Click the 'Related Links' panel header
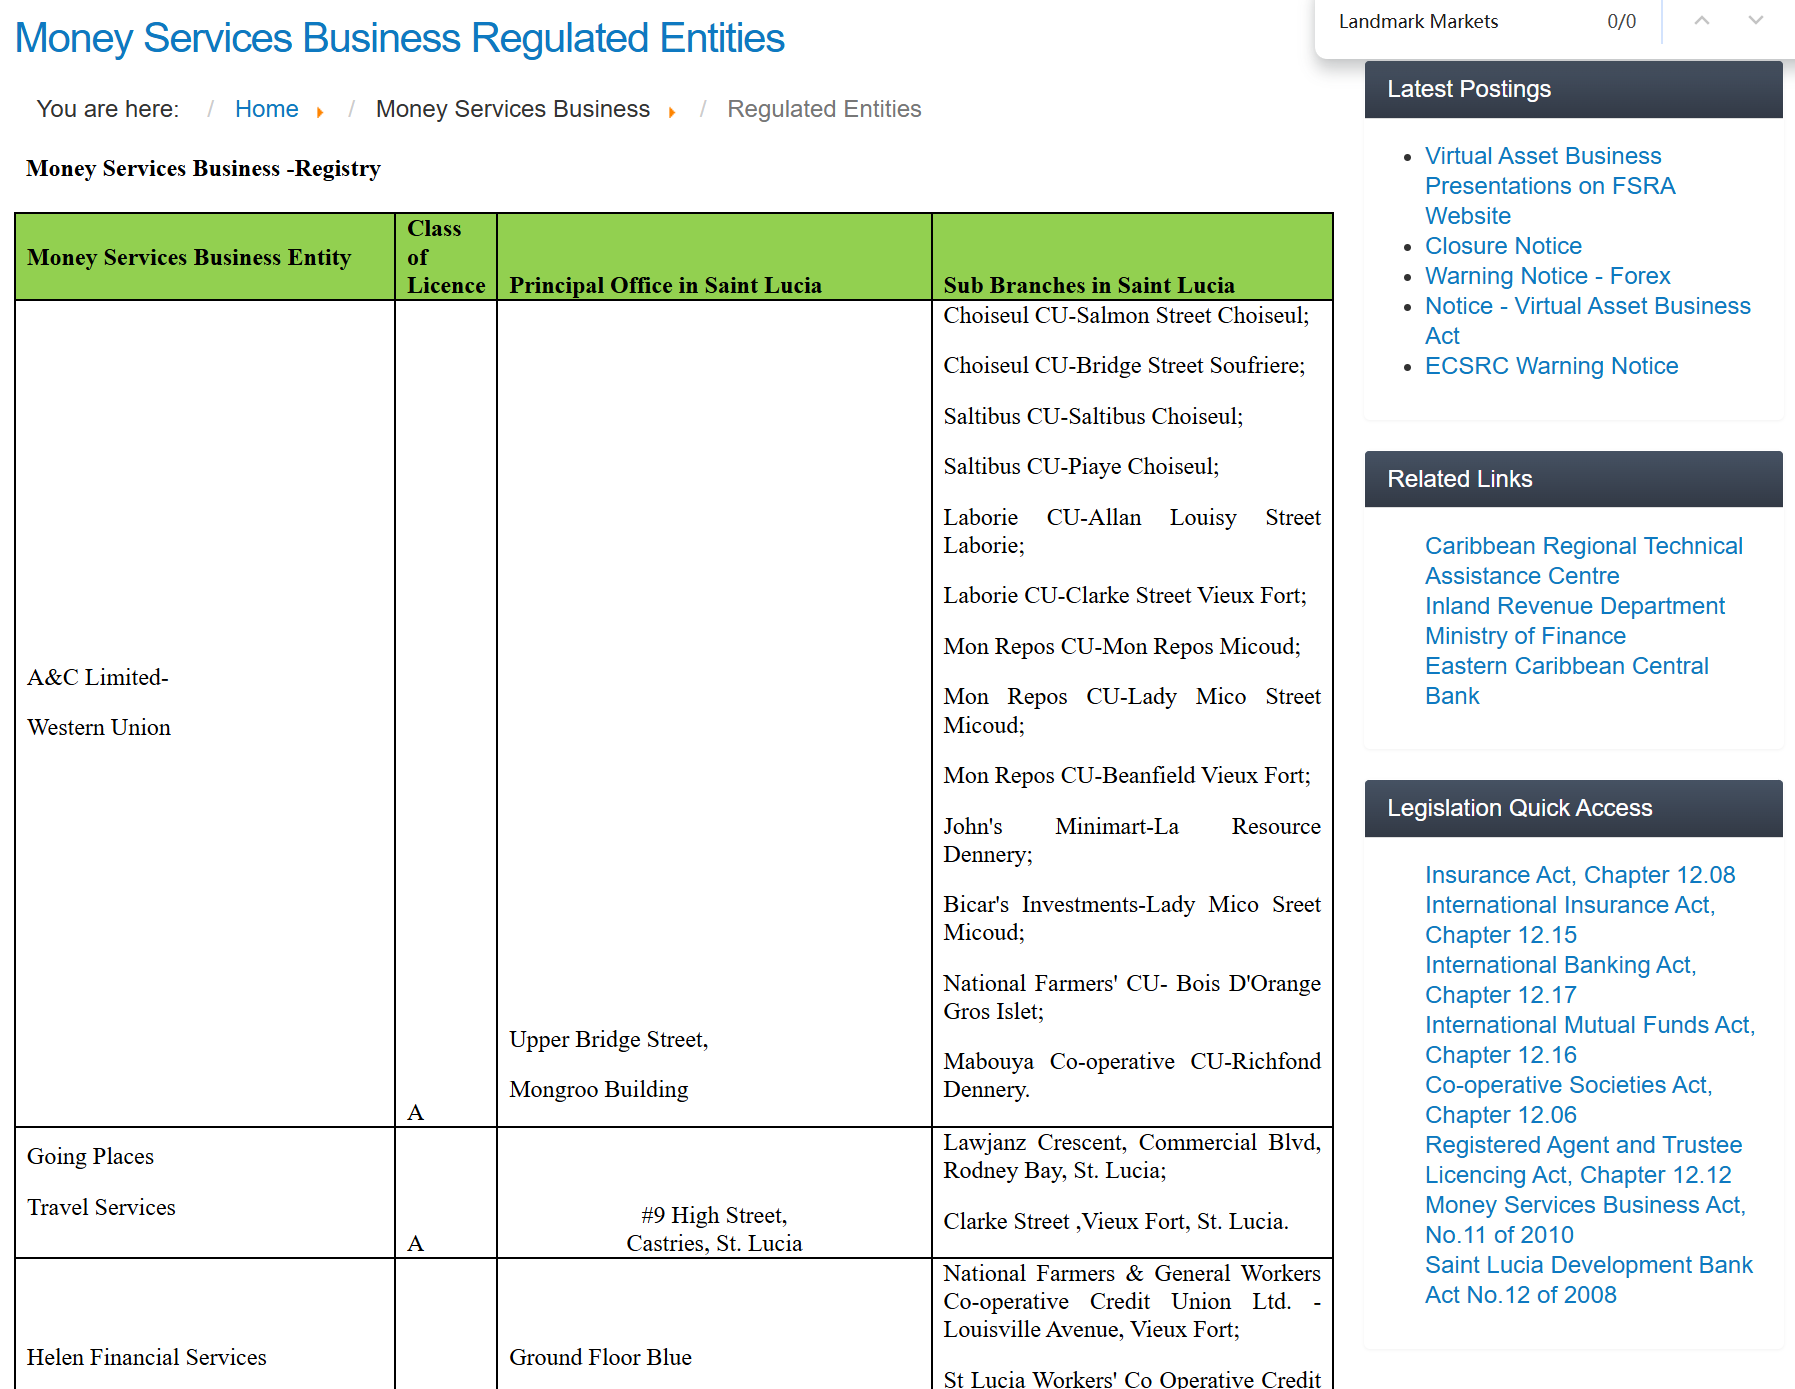 tap(1573, 479)
